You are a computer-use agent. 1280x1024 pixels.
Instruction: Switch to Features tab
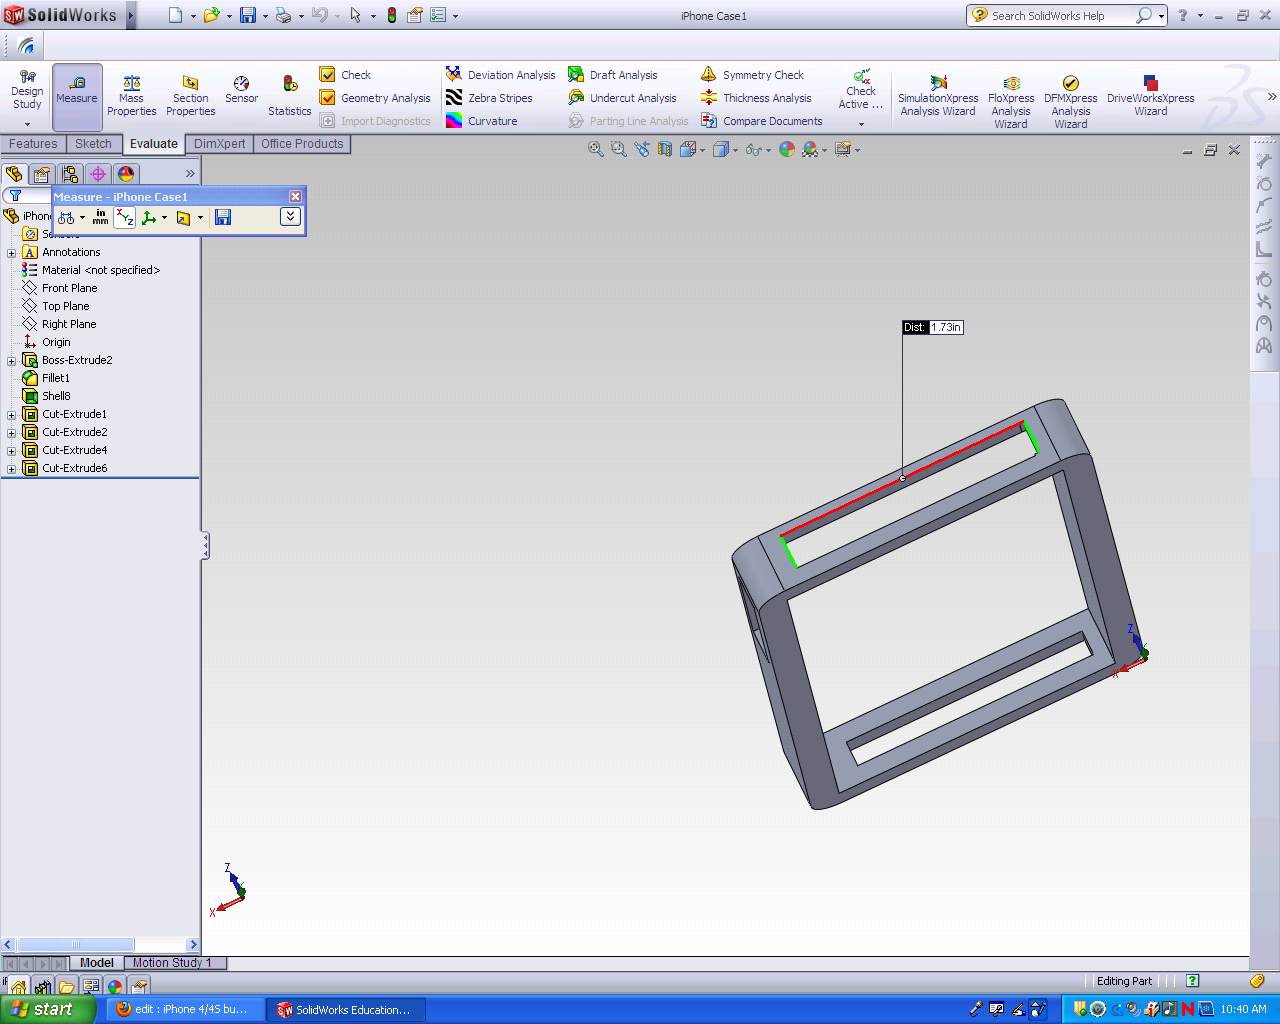33,144
